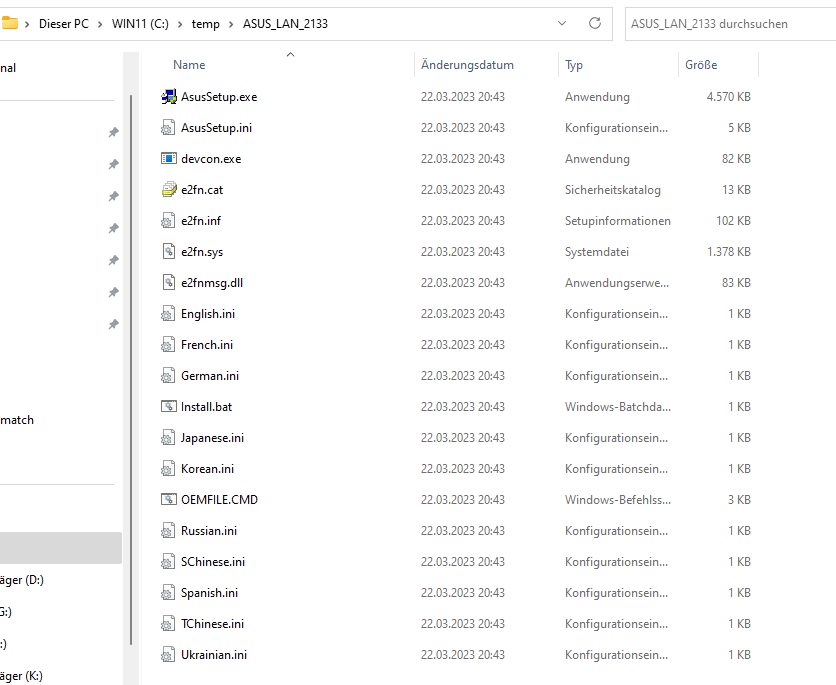Screen dimensions: 836x685
Task: Select the Ukrainian.ini file name
Action: pos(214,654)
